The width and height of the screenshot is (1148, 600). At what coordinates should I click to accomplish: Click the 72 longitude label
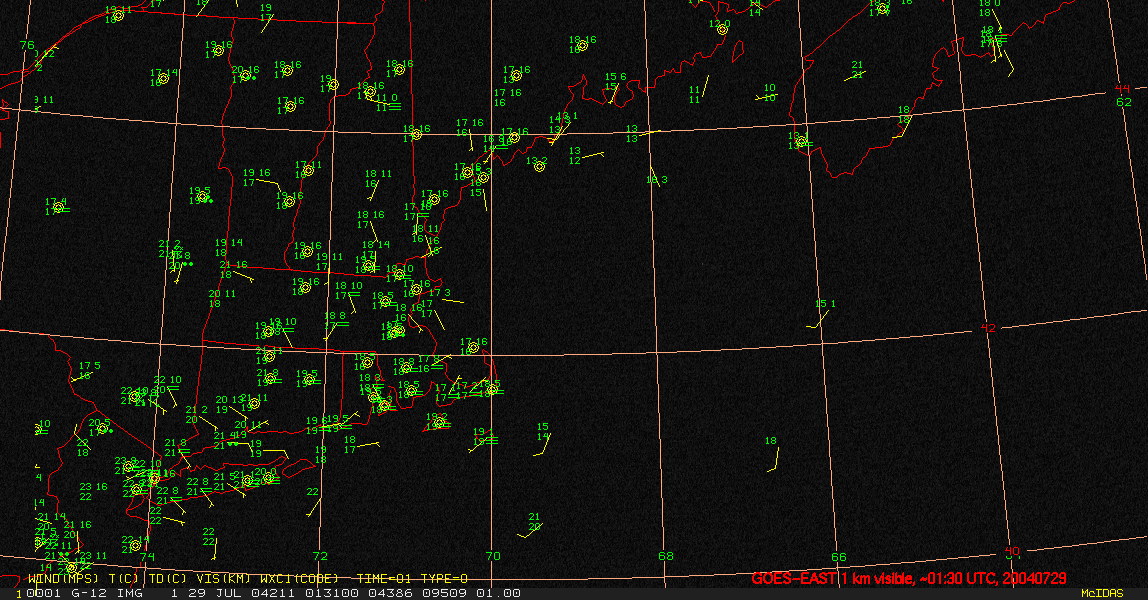tap(320, 556)
